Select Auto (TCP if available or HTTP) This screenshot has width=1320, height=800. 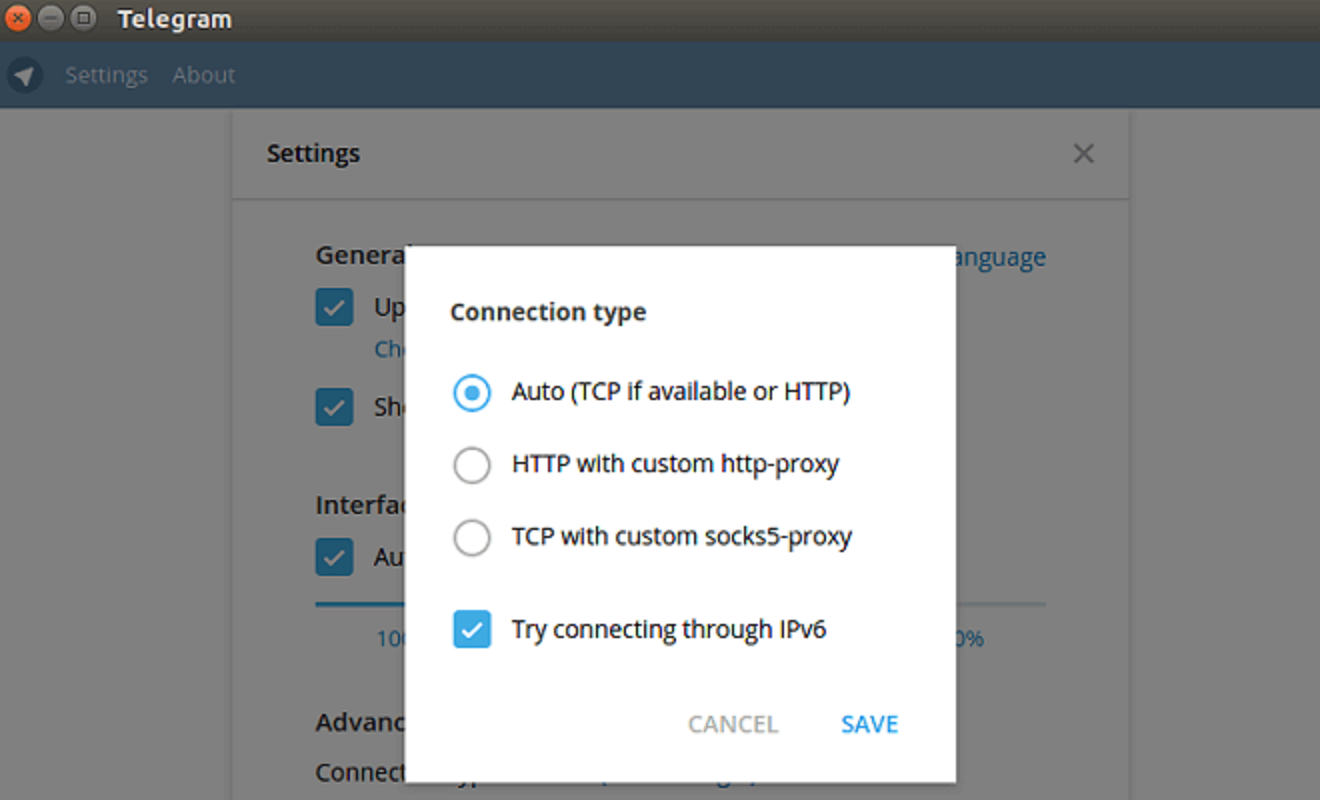tap(471, 392)
